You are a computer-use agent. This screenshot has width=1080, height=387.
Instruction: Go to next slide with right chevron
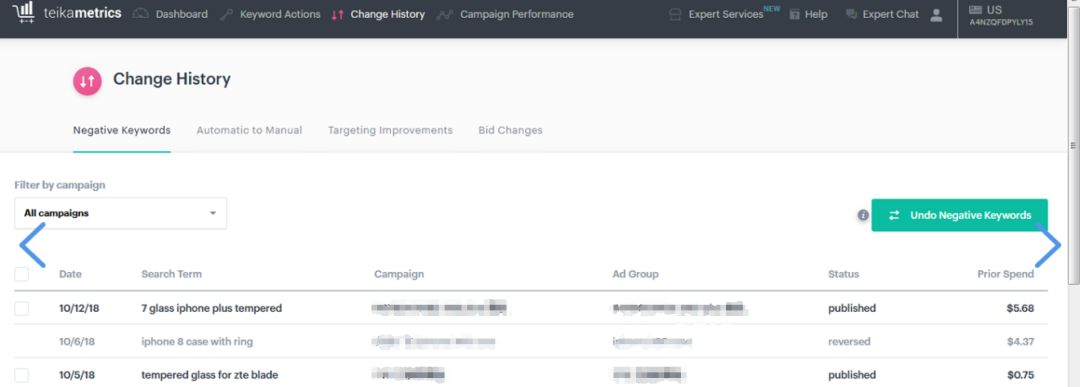click(1048, 244)
